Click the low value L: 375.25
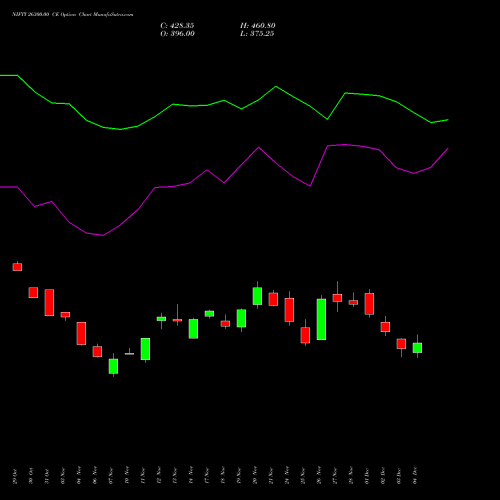 point(257,34)
